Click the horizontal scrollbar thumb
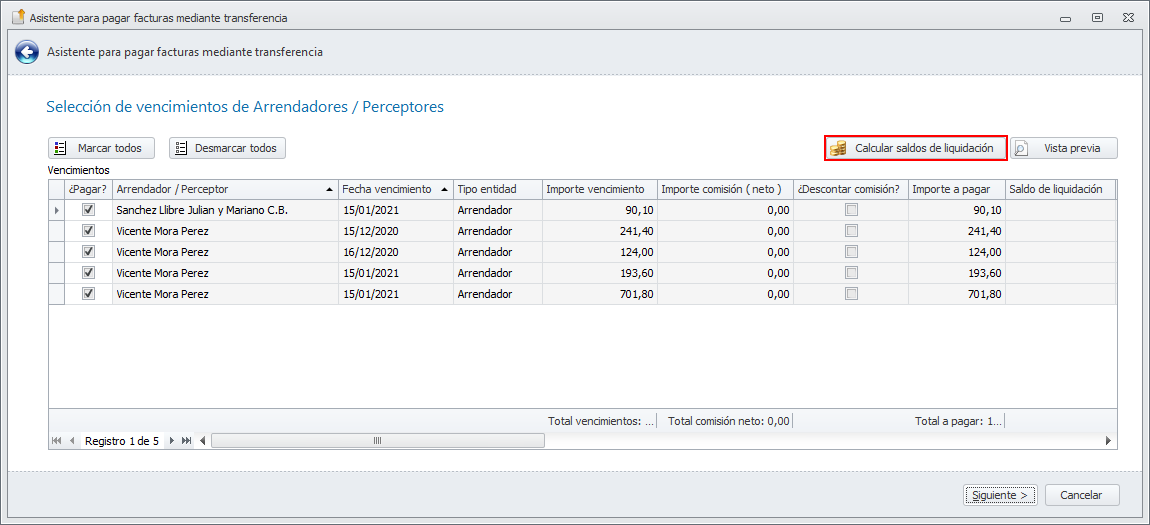 tap(377, 441)
